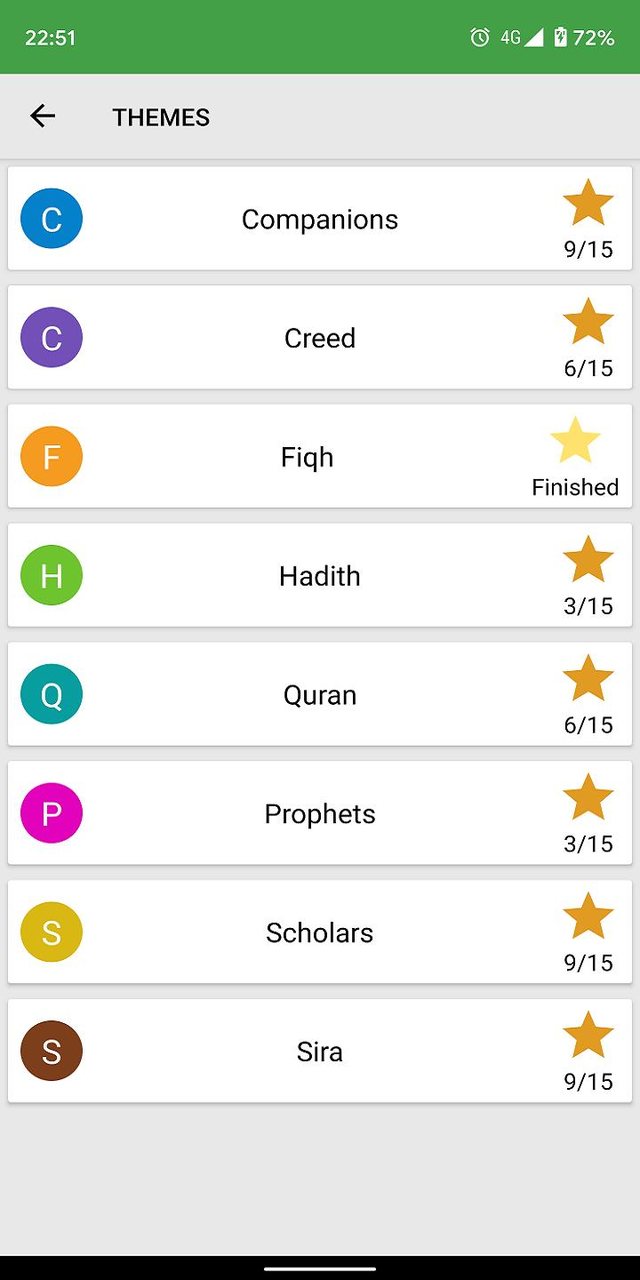This screenshot has width=640, height=1280.
Task: Tap the pale star marking Fiqh as Finished
Action: [575, 441]
